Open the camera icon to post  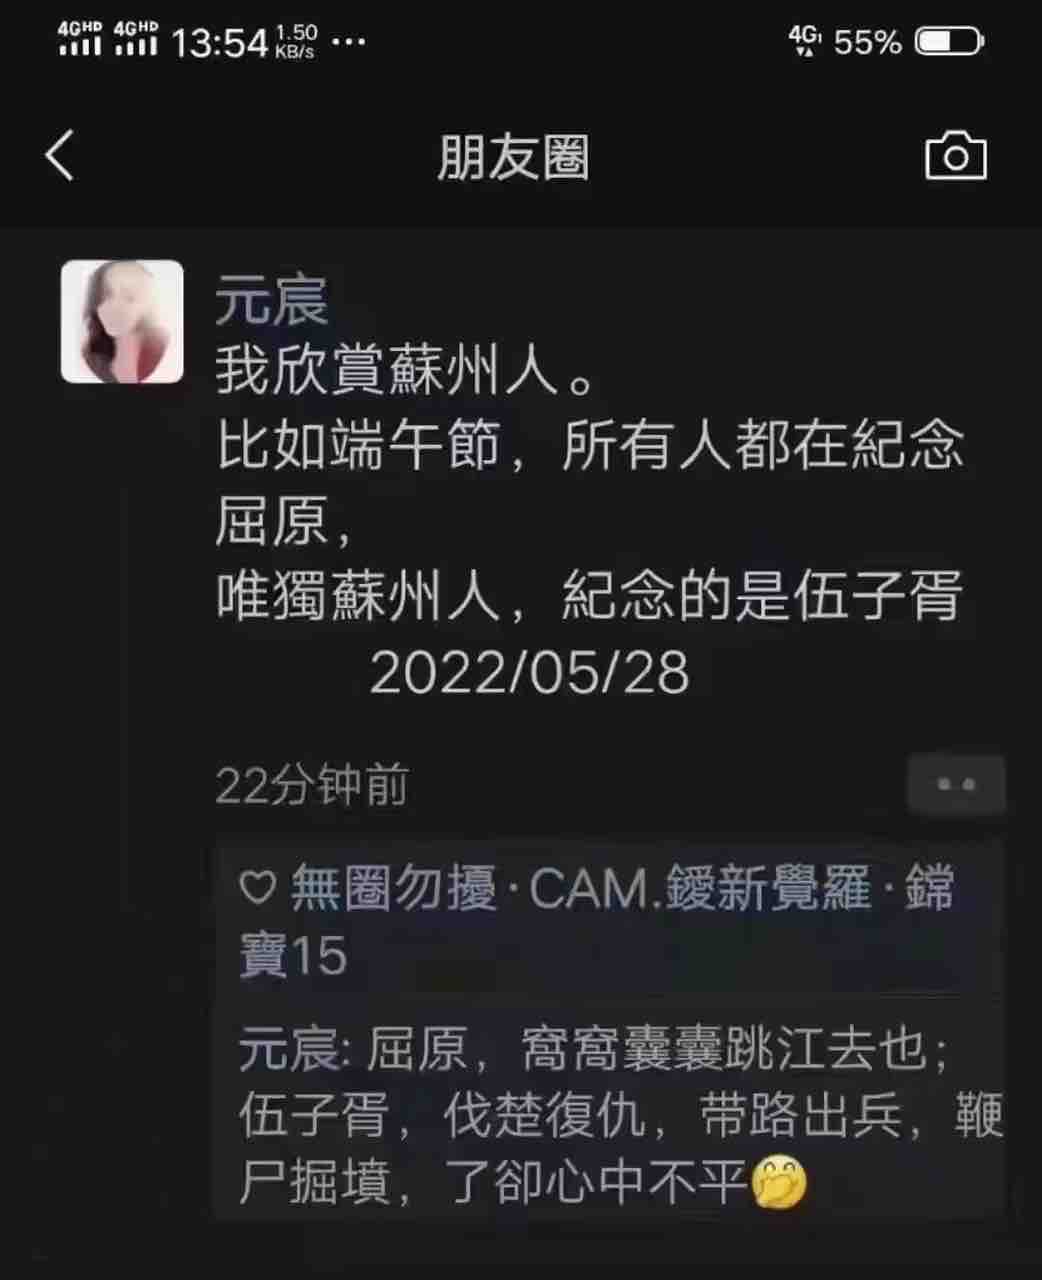(955, 156)
